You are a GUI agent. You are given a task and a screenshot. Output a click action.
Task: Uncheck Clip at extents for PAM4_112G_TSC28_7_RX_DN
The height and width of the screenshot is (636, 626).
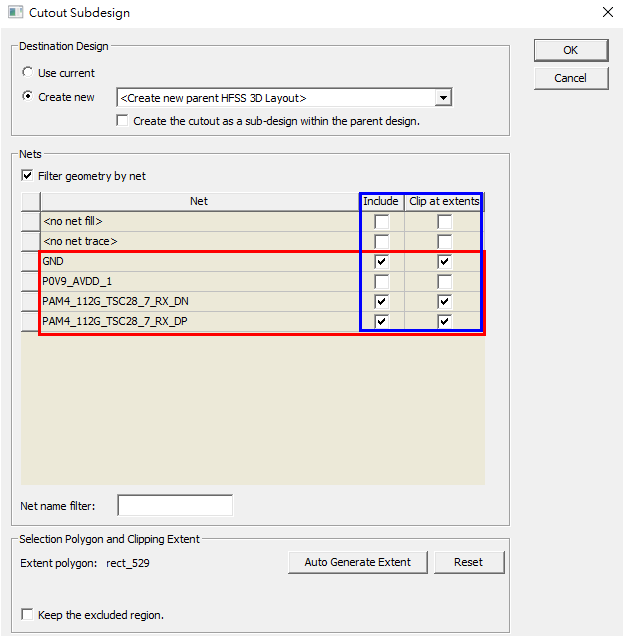(444, 301)
